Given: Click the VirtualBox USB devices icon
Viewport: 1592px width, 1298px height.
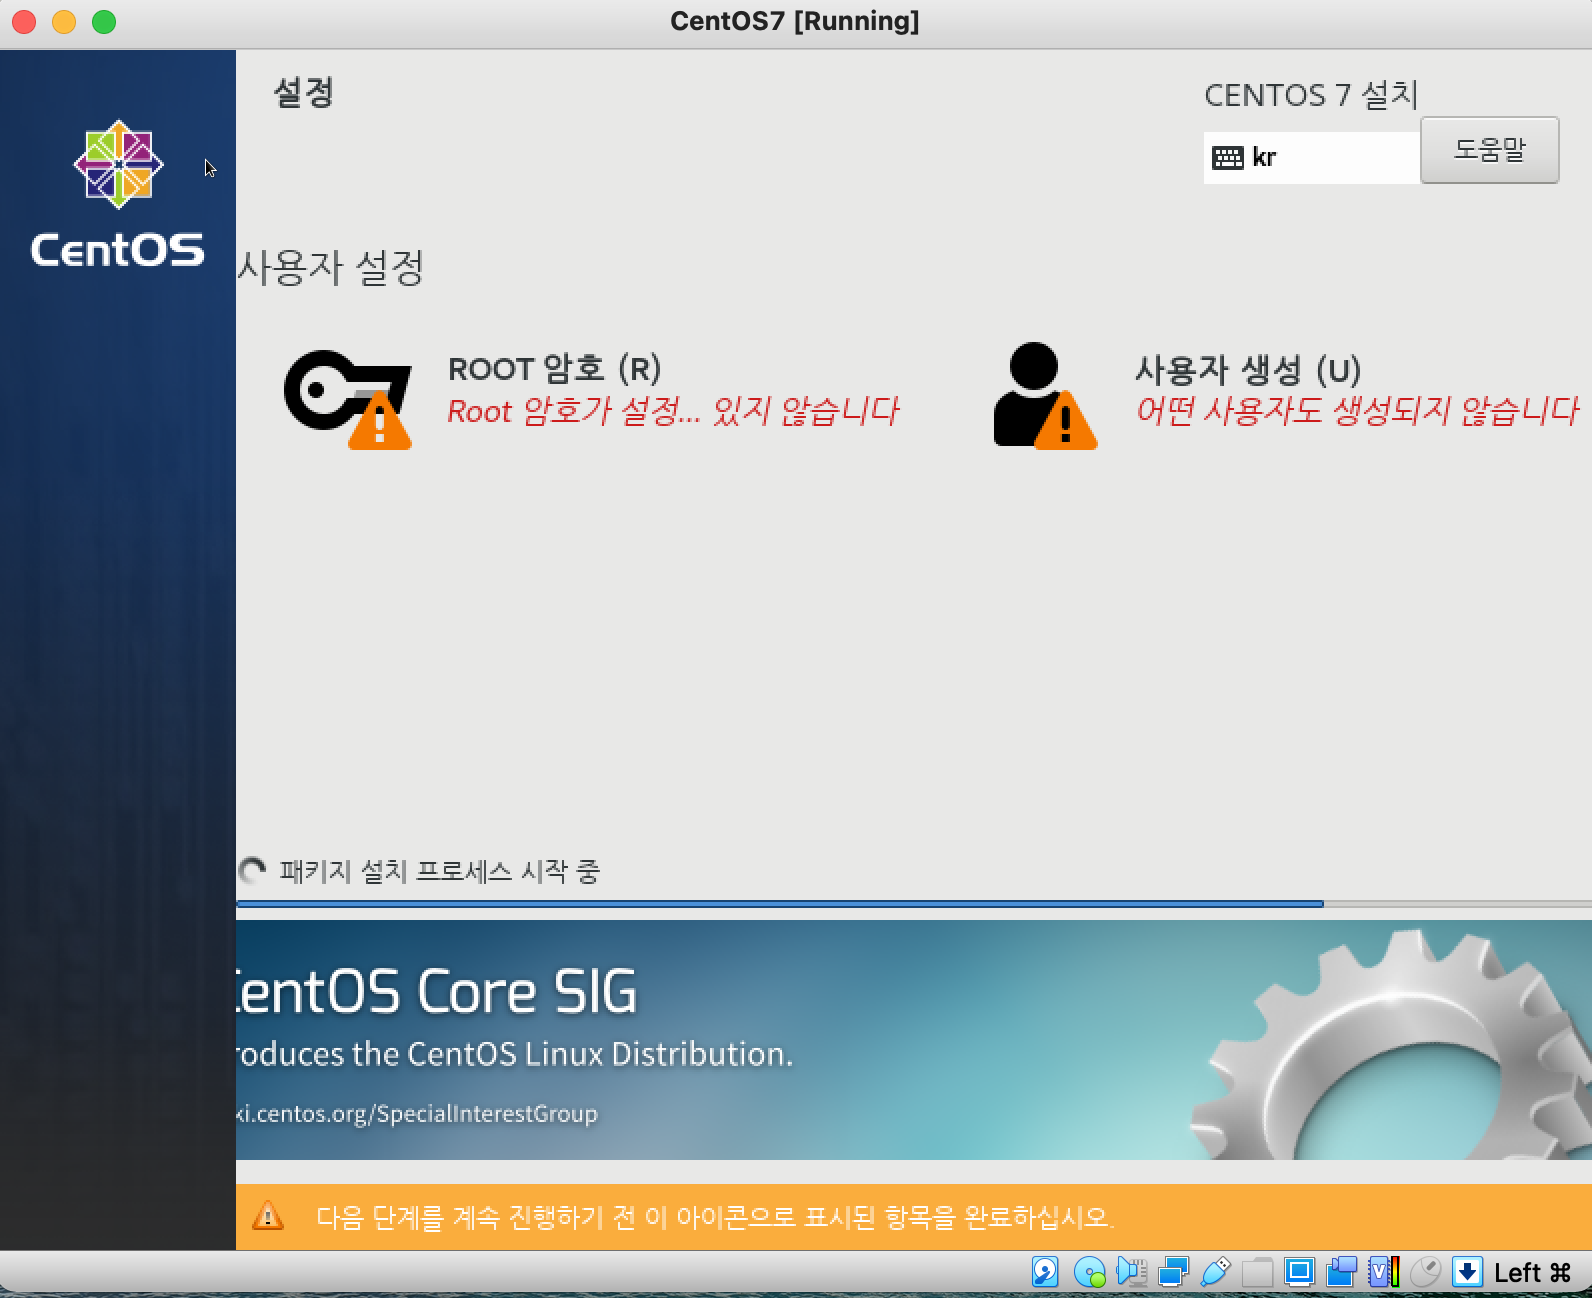Looking at the screenshot, I should pyautogui.click(x=1215, y=1272).
